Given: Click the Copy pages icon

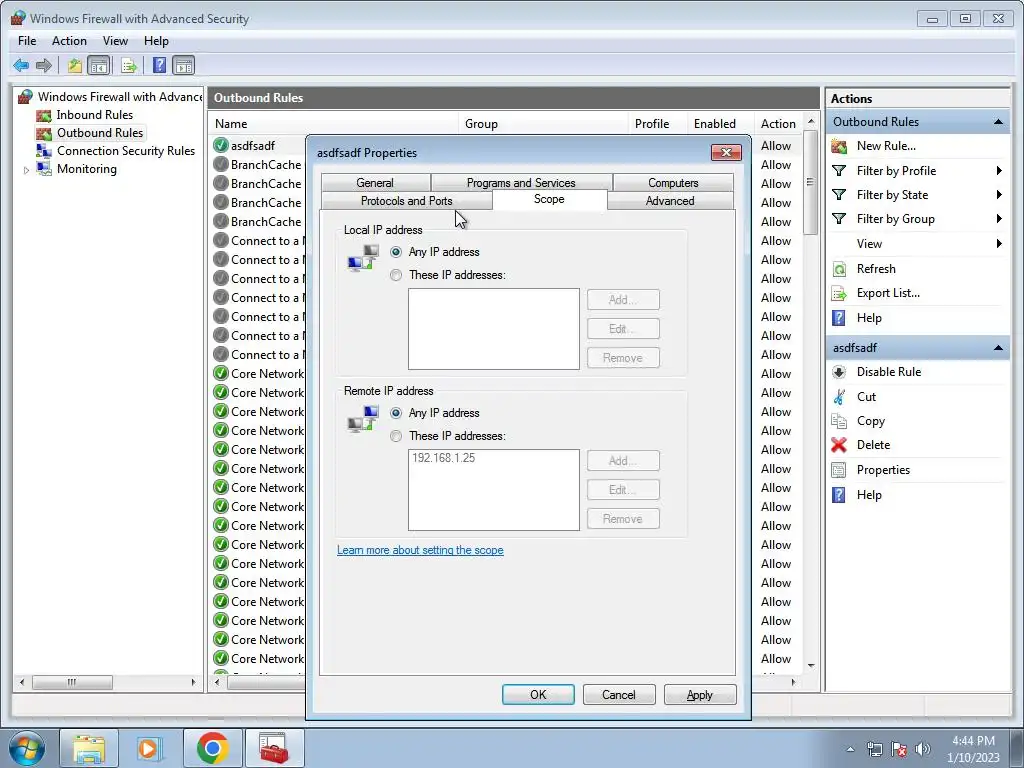Looking at the screenshot, I should [839, 421].
